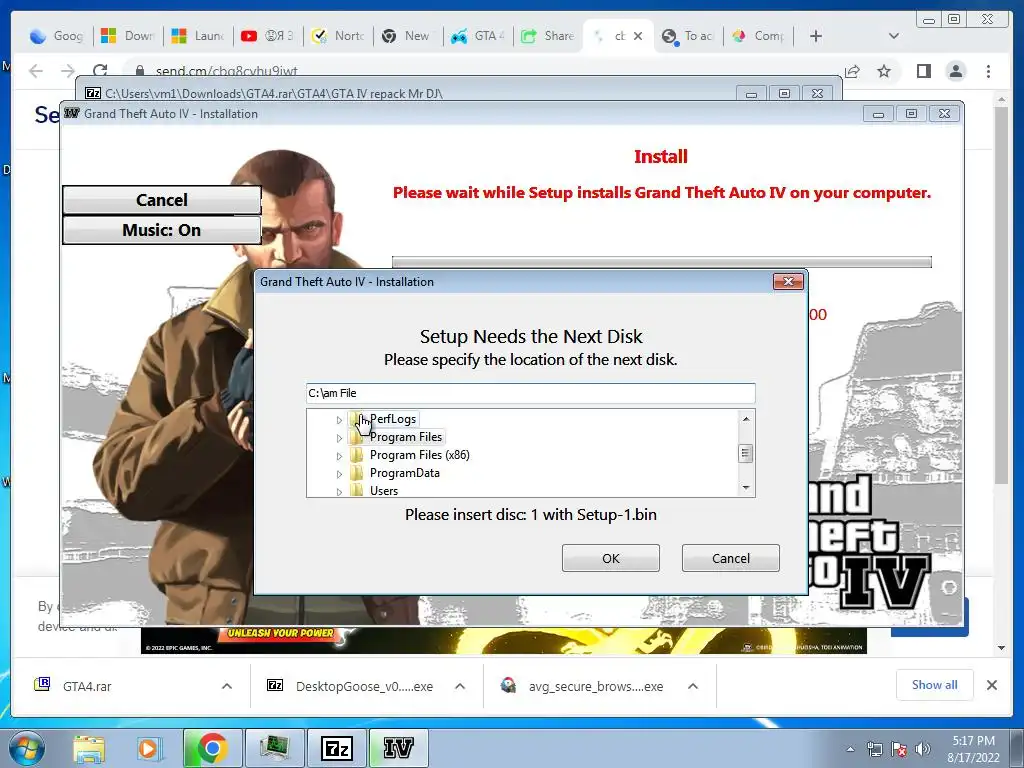The width and height of the screenshot is (1024, 768).
Task: Close the active browser tab
Action: click(638, 36)
